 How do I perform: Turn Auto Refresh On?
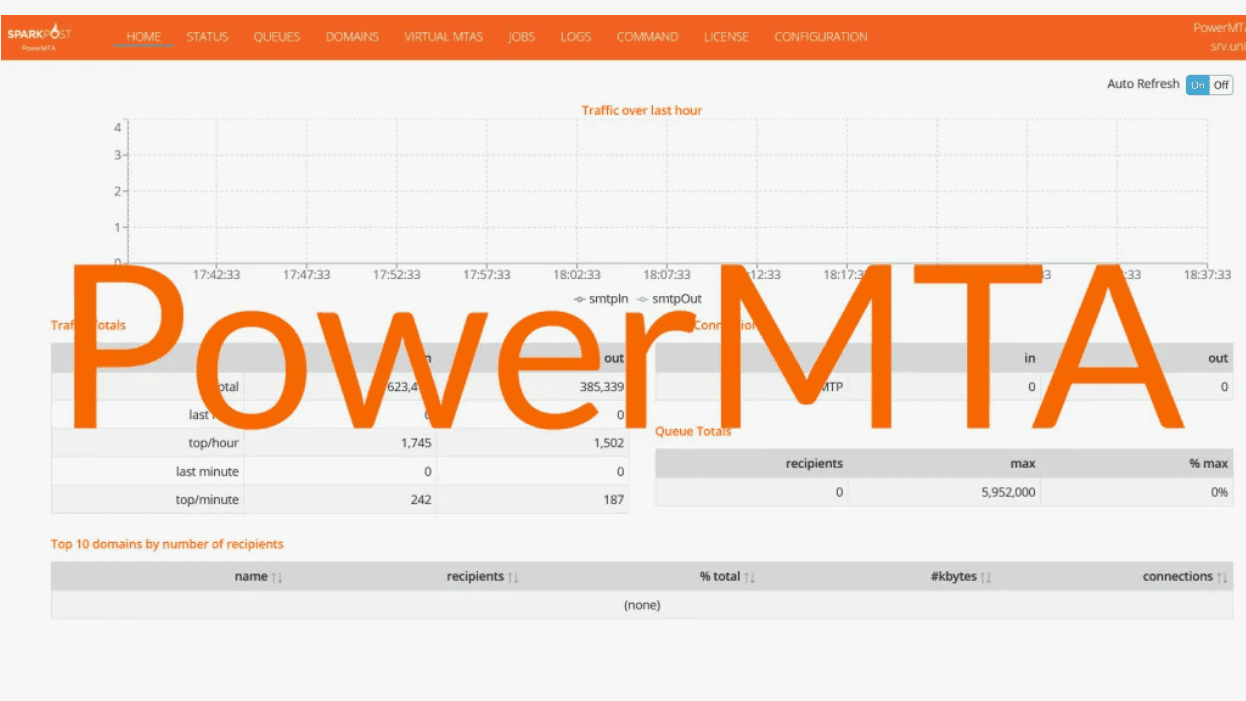1197,85
